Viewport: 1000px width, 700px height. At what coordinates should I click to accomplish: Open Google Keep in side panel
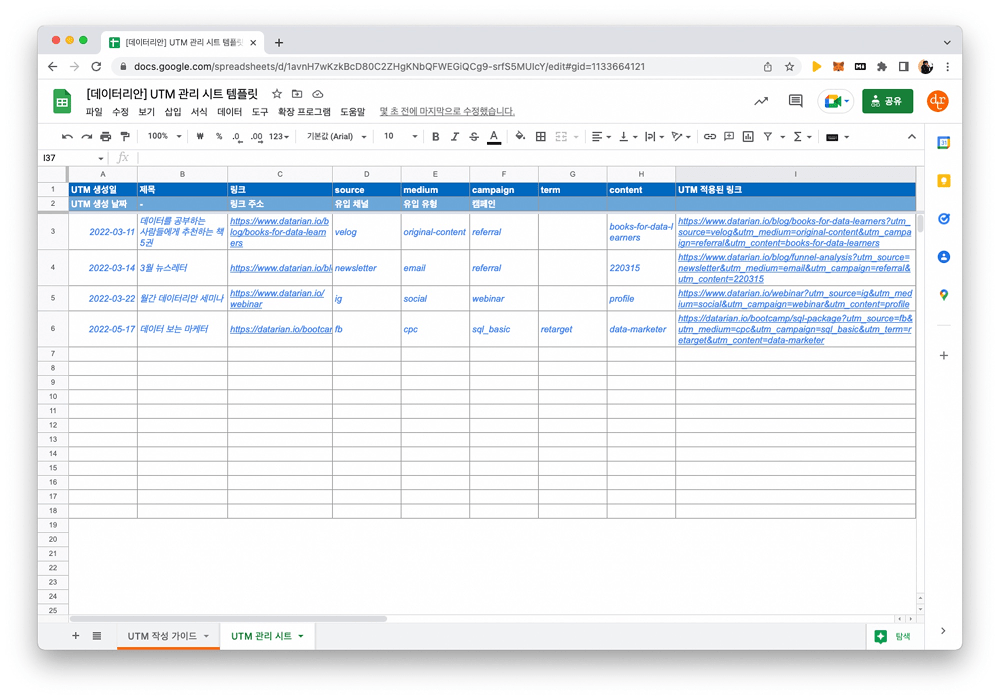(x=943, y=181)
